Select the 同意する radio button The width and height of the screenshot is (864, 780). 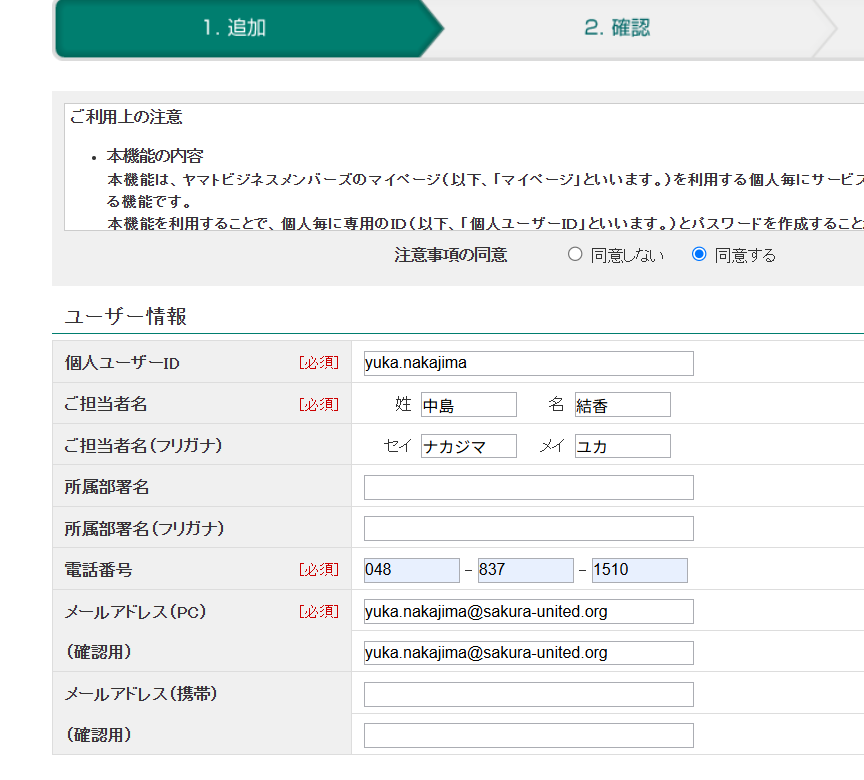click(x=699, y=255)
